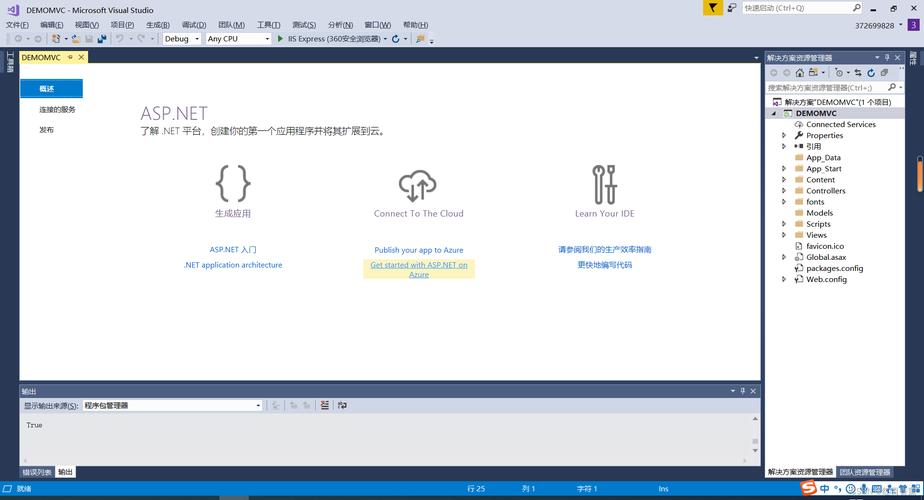This screenshot has width=924, height=500.
Task: Click the yellow notifications flag icon
Action: click(x=712, y=8)
